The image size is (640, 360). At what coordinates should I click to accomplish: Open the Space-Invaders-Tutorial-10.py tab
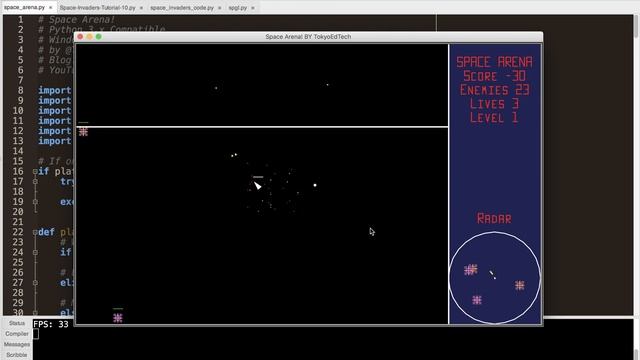97,8
